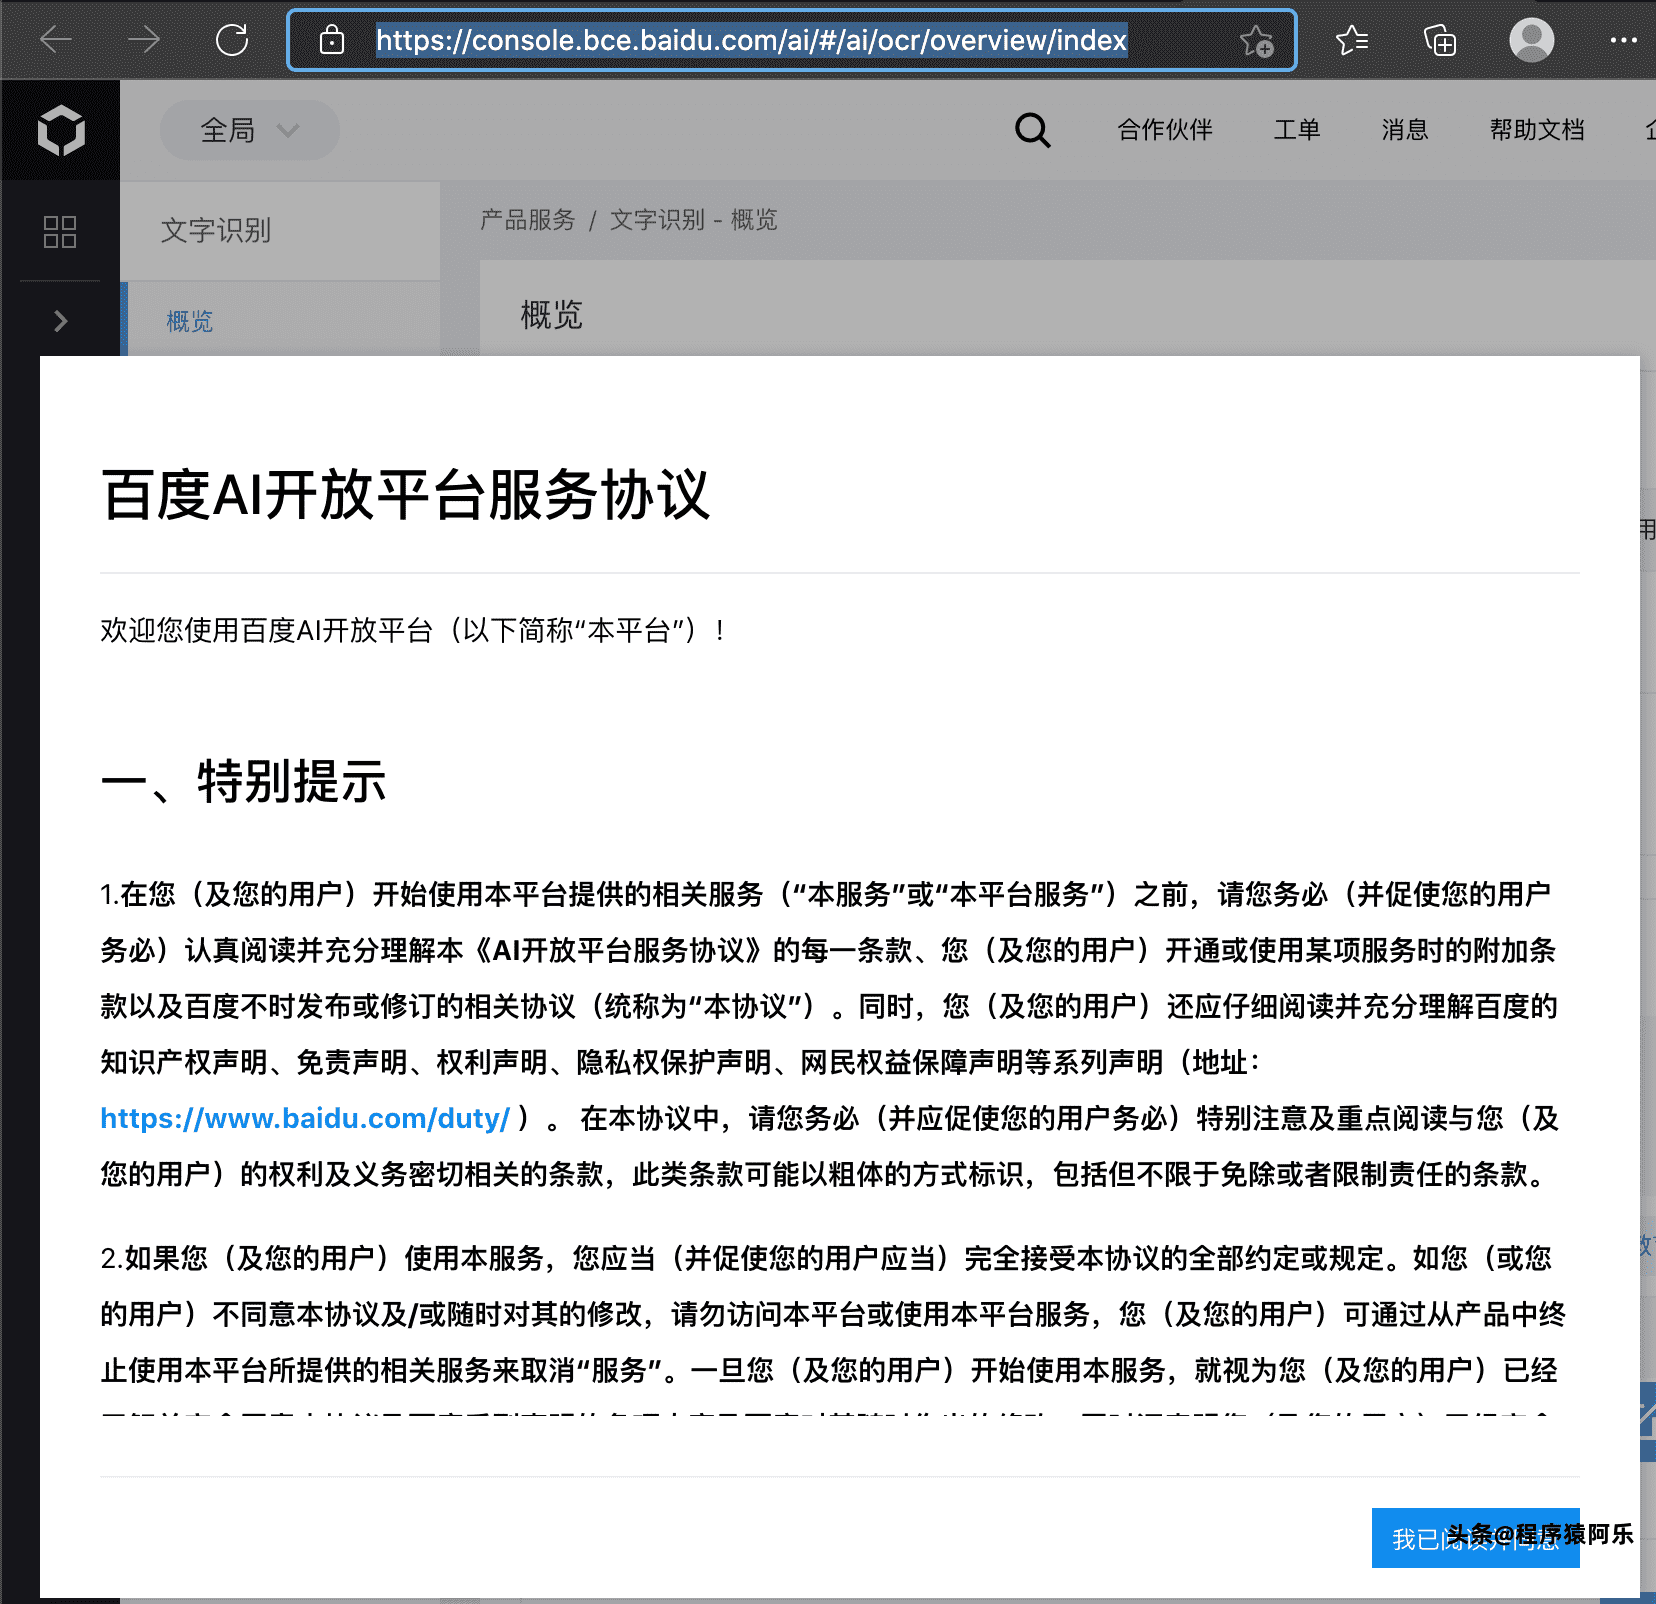Open the favorites list icon
Screen dimensions: 1656x1604
pyautogui.click(x=1352, y=40)
